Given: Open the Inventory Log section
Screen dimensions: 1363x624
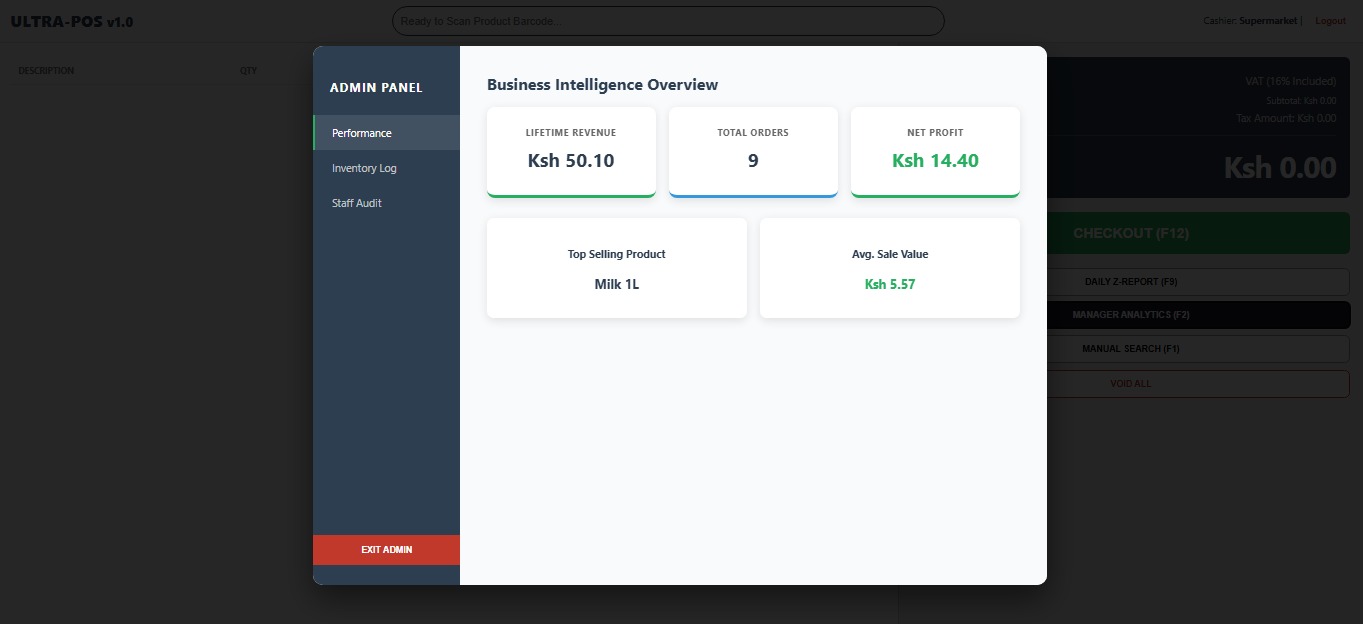Looking at the screenshot, I should point(363,167).
